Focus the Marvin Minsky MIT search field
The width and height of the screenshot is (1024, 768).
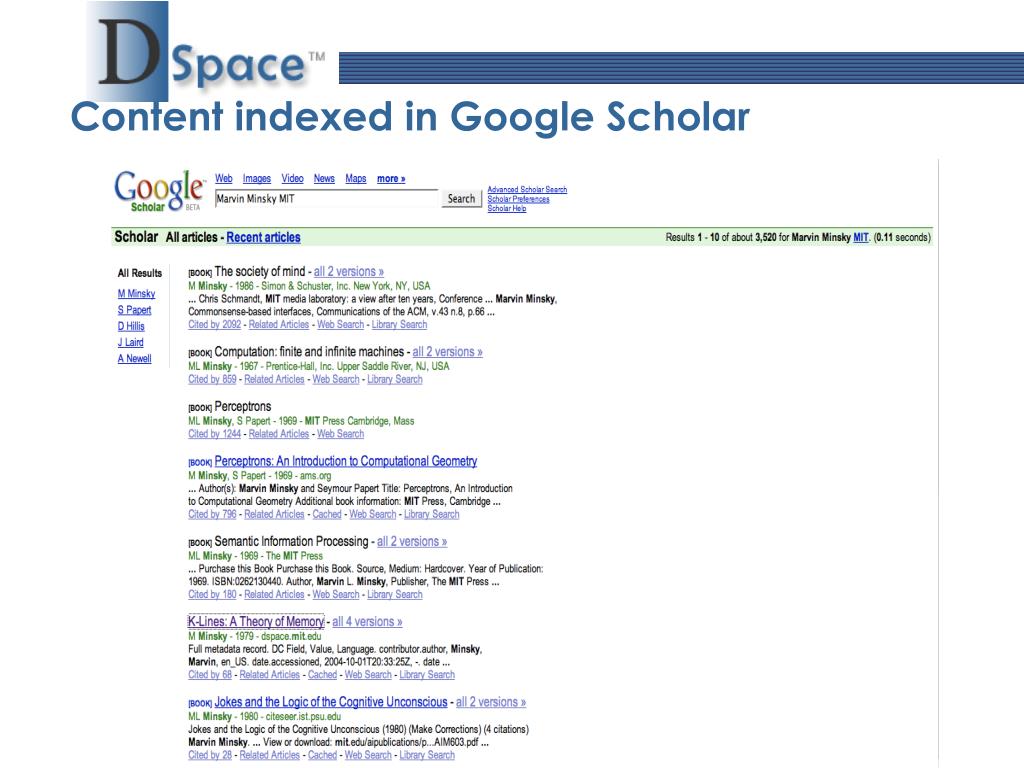pyautogui.click(x=327, y=199)
